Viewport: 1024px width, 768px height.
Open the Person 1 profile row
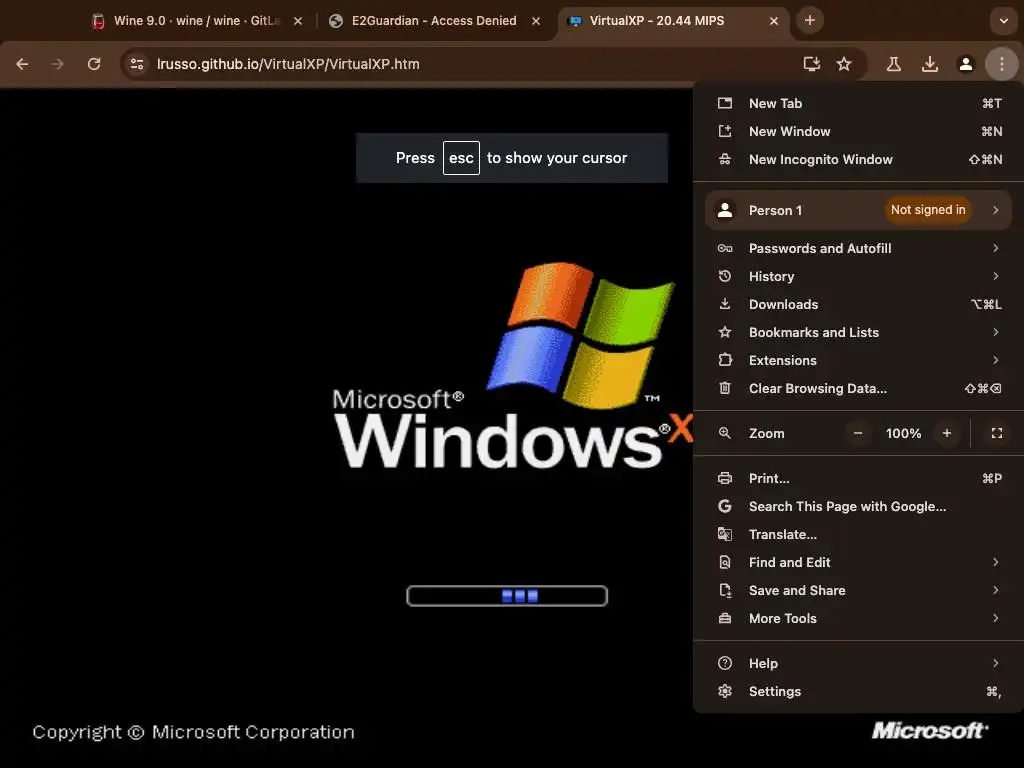pyautogui.click(x=859, y=210)
